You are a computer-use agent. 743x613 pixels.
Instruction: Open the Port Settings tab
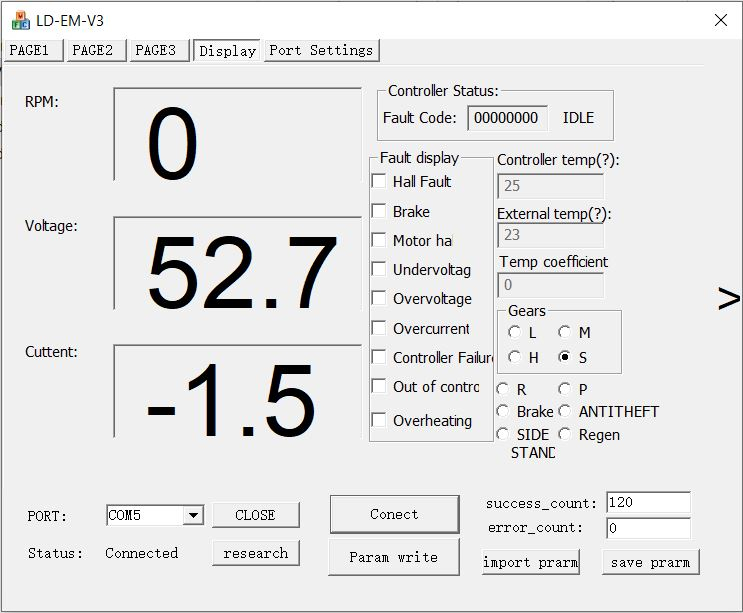pos(321,50)
